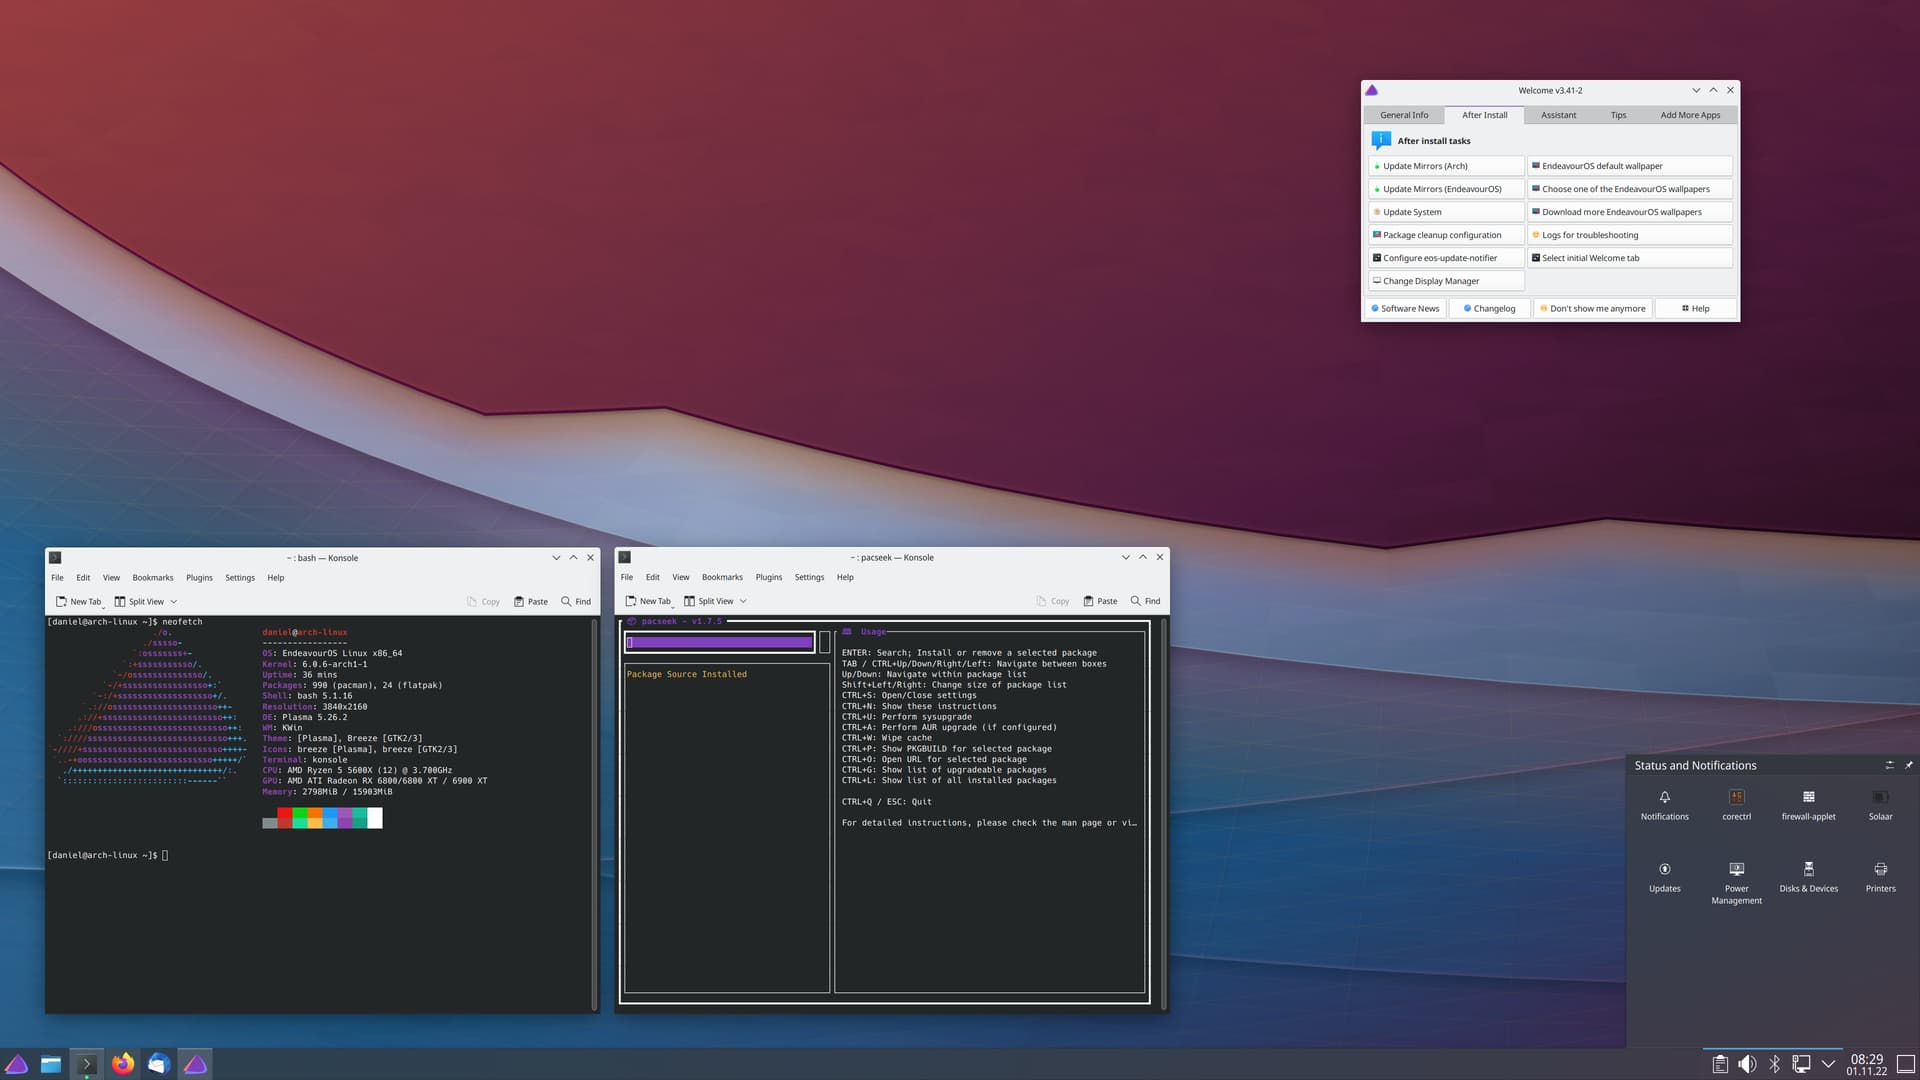Image resolution: width=1920 pixels, height=1080 pixels.
Task: Open Software News in Welcome
Action: point(1405,309)
